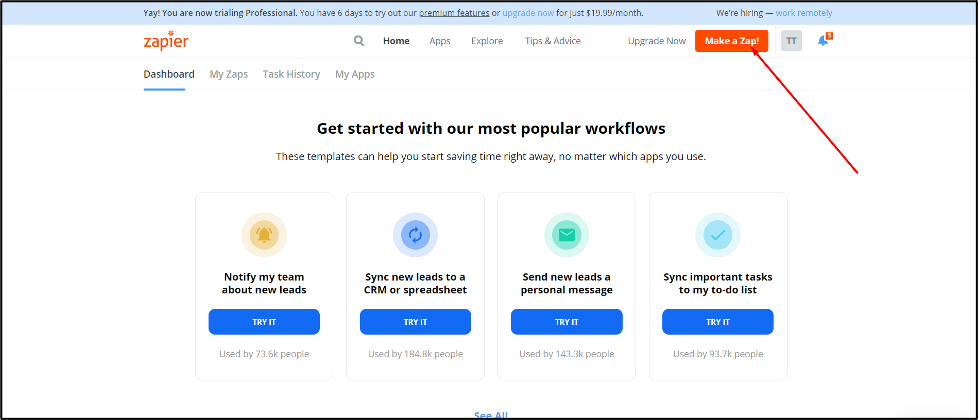
Task: Click the green envelope workflow icon
Action: (566, 235)
